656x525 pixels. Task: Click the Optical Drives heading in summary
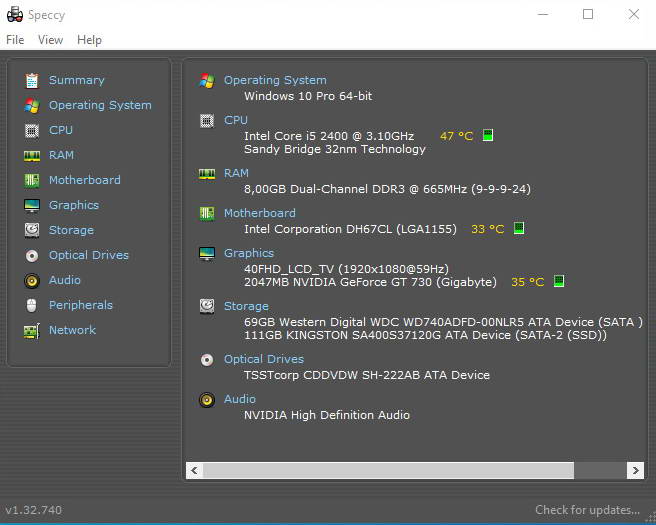[x=264, y=359]
